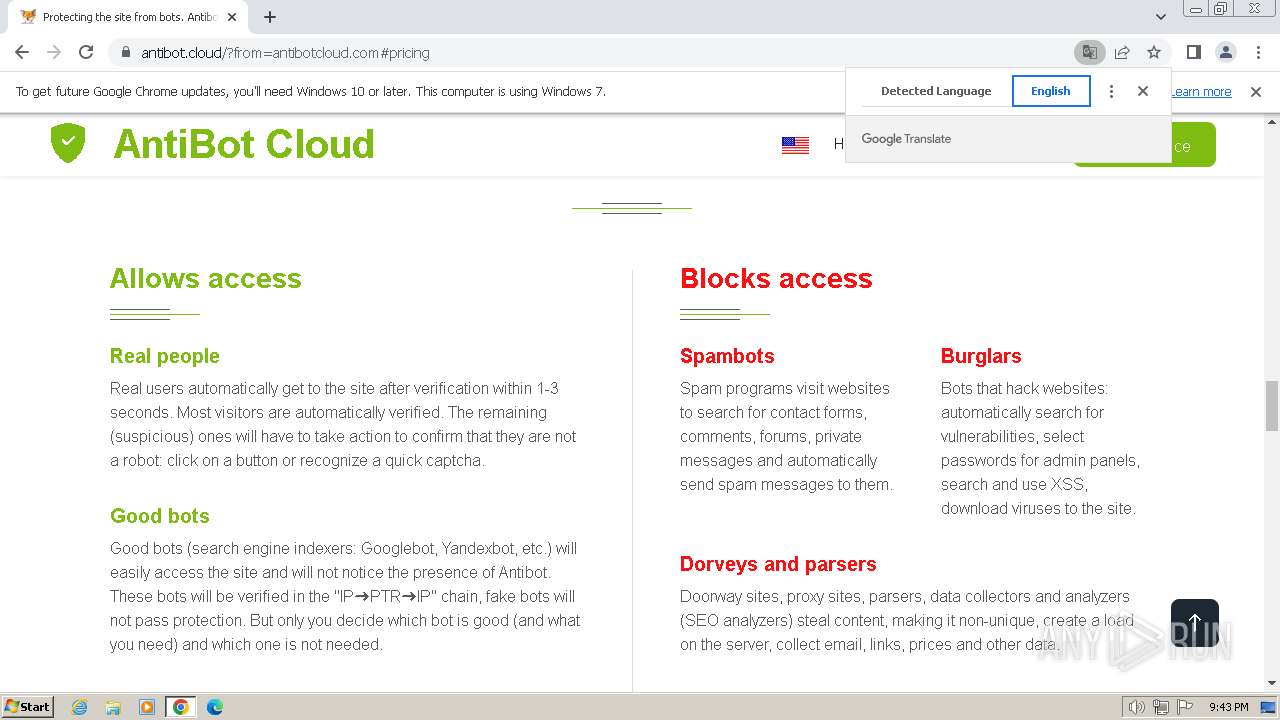Image resolution: width=1280 pixels, height=720 pixels.
Task: Close the AntiBot tab
Action: (232, 17)
